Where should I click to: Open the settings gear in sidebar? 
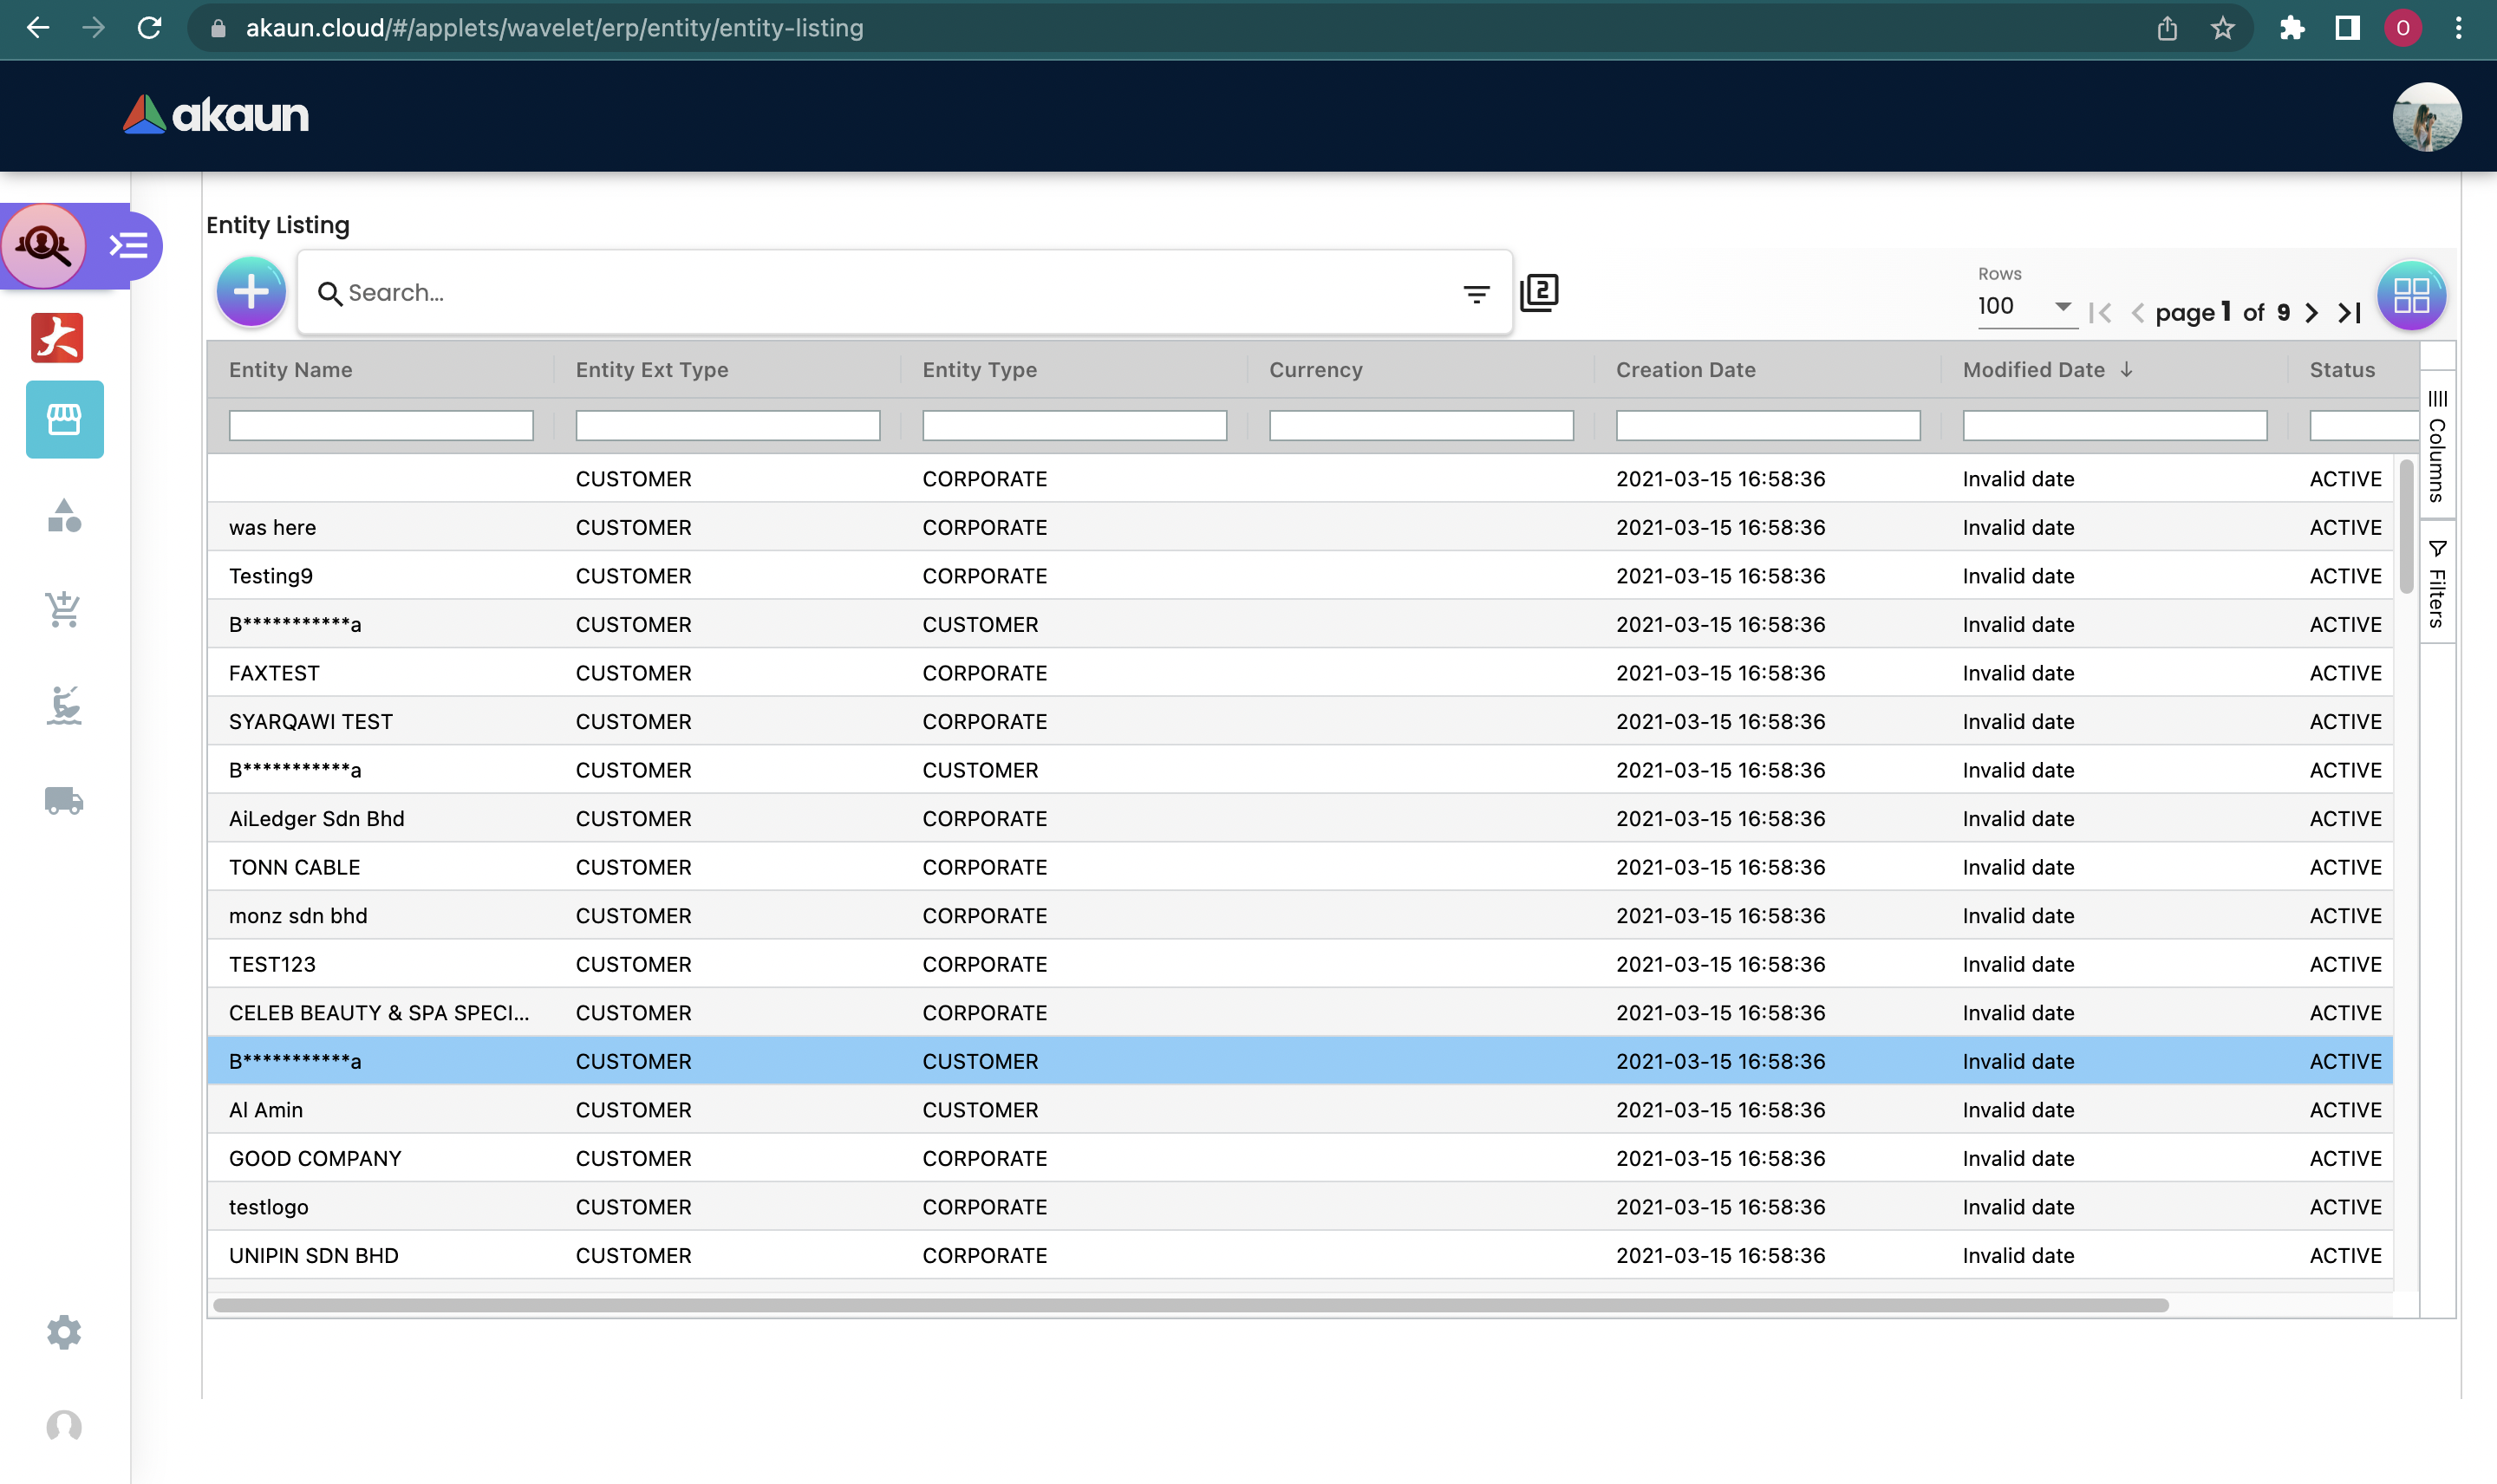(64, 1332)
